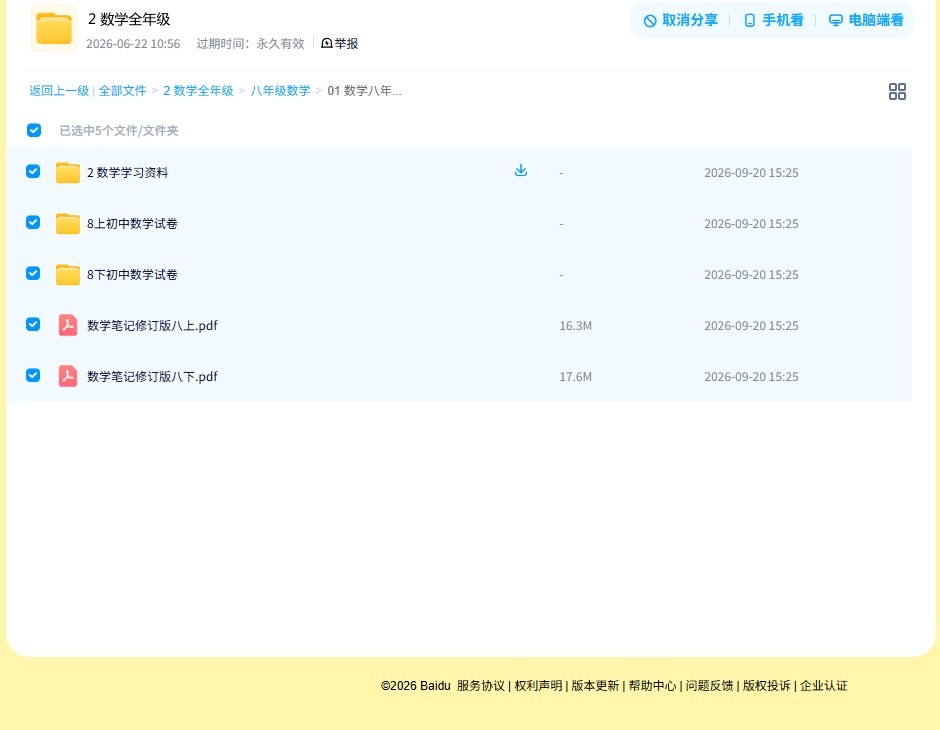Click the 权利声明 footer link
The height and width of the screenshot is (730, 940).
coord(538,686)
